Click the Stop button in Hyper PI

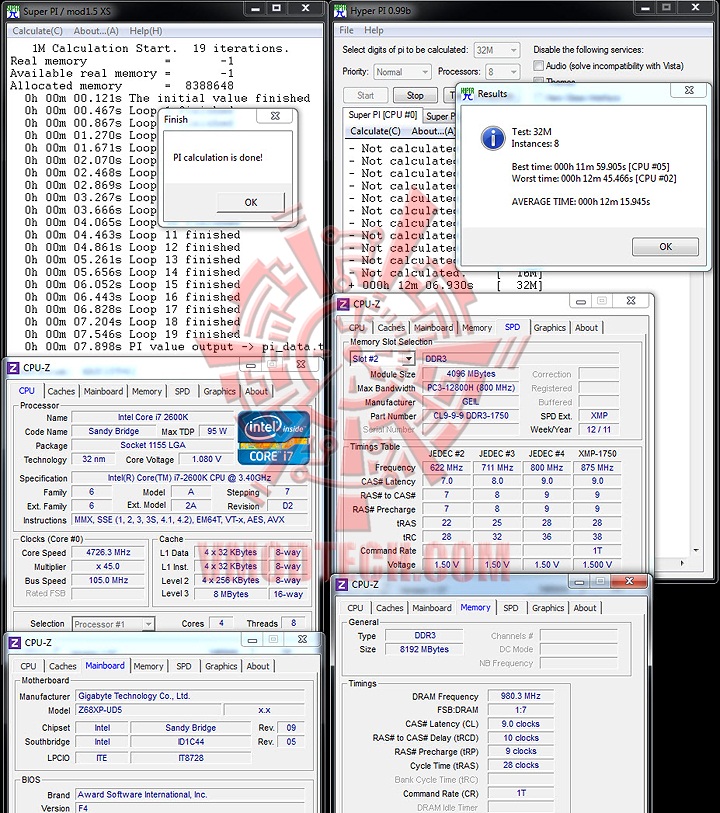coord(415,95)
